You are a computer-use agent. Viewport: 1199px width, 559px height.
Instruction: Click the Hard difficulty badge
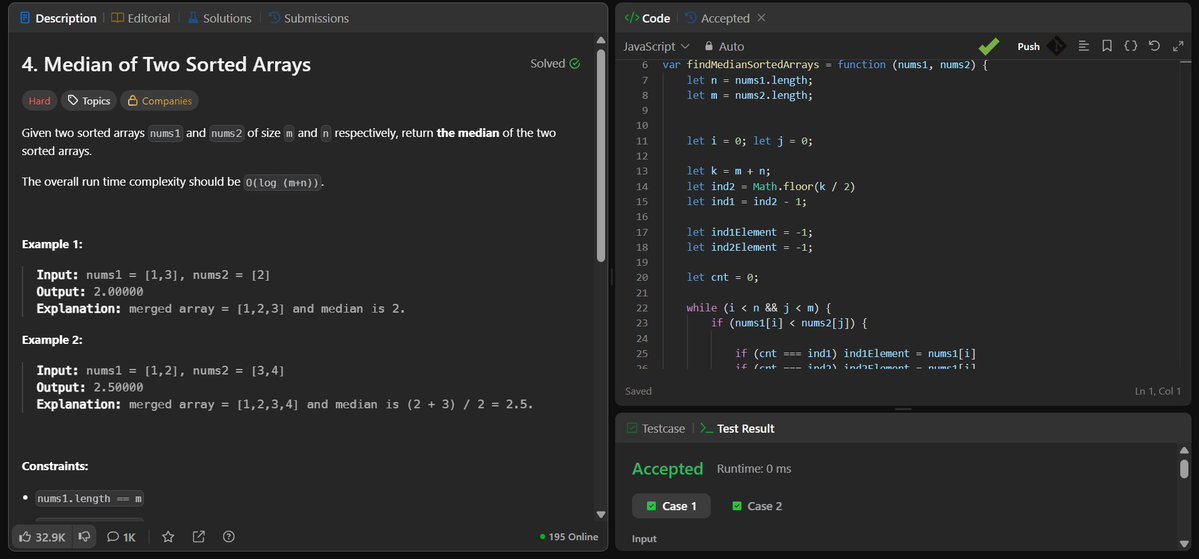coord(40,100)
